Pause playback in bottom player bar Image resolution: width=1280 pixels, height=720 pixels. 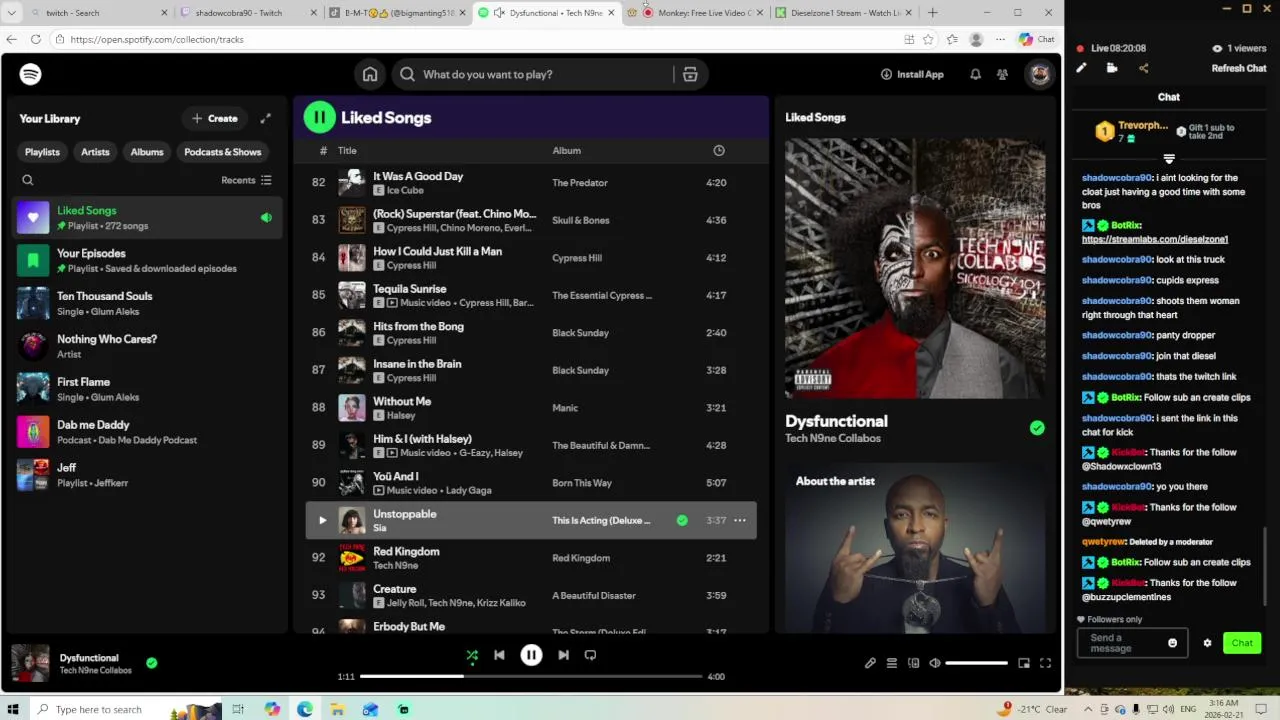pyautogui.click(x=531, y=655)
